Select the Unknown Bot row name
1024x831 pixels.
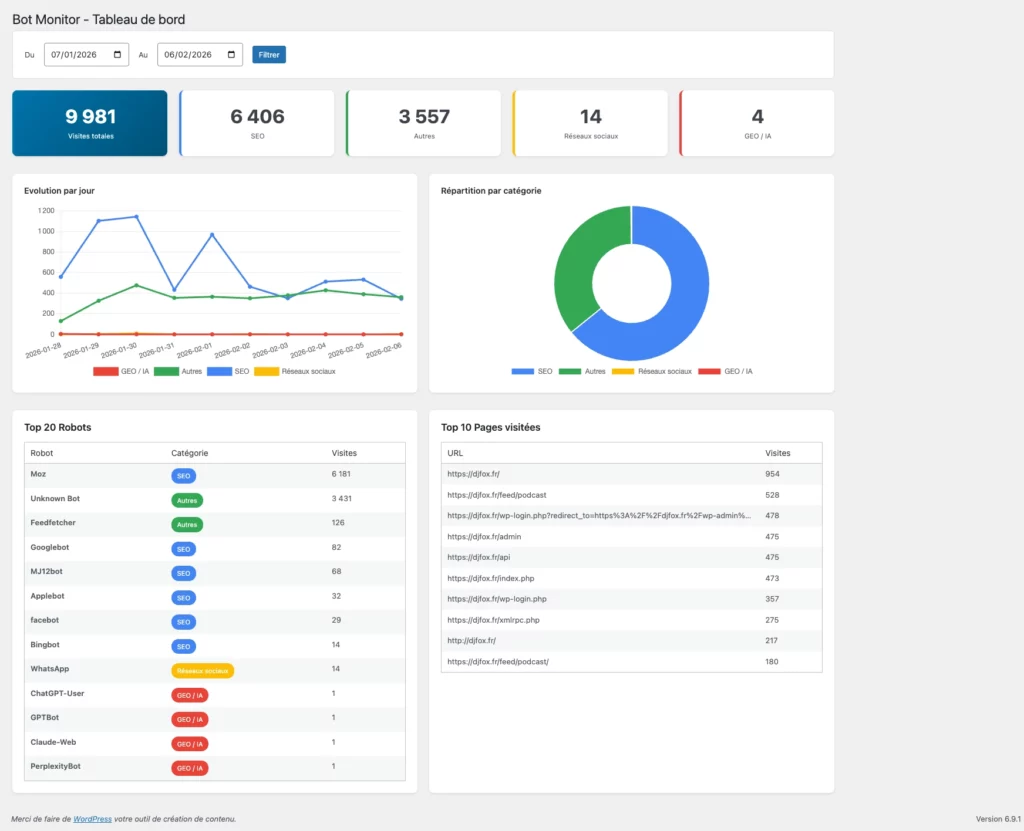pos(55,499)
